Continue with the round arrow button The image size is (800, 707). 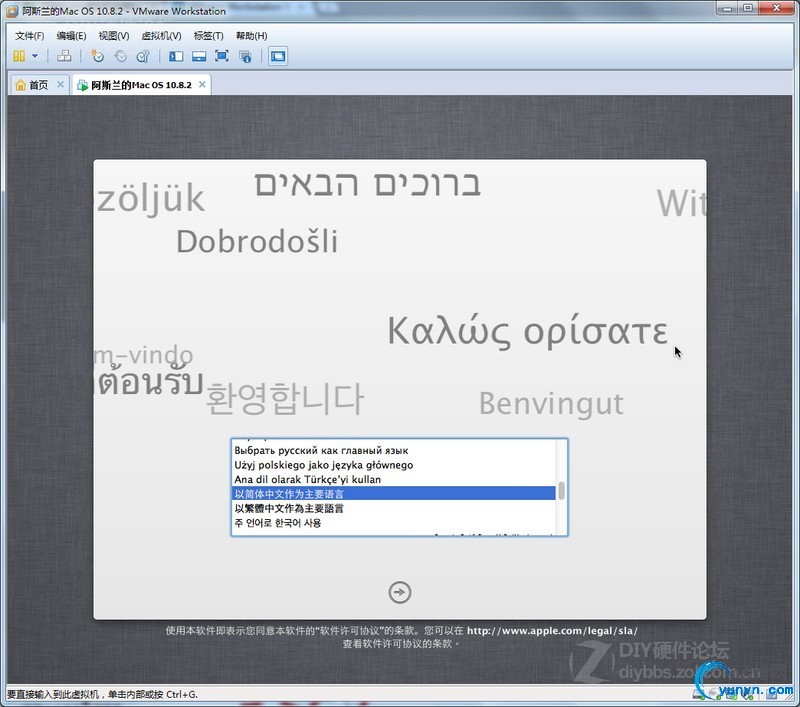(399, 592)
